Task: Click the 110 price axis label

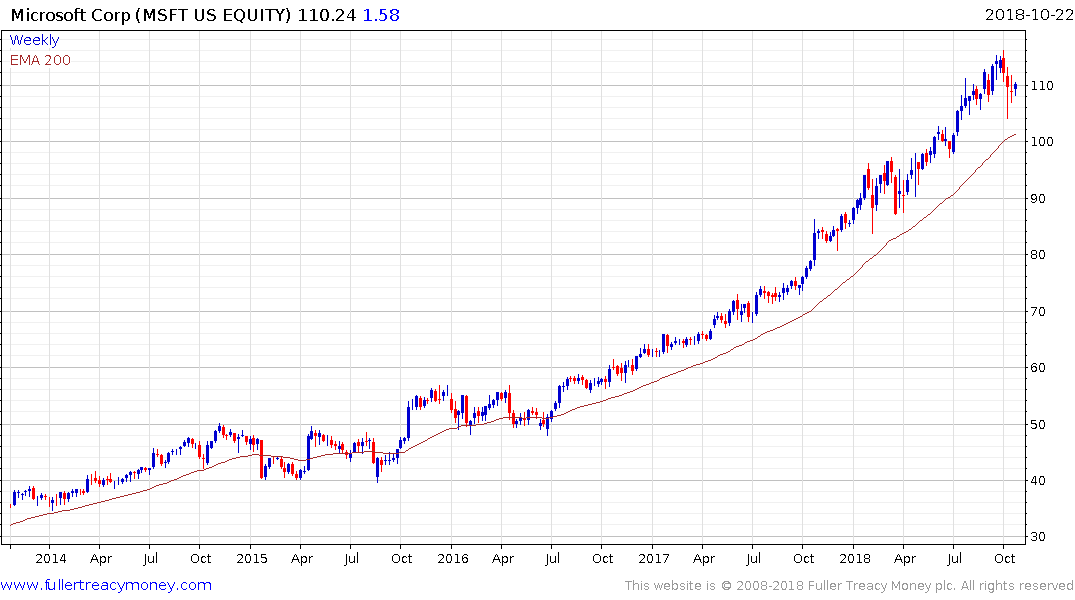Action: [x=1042, y=86]
